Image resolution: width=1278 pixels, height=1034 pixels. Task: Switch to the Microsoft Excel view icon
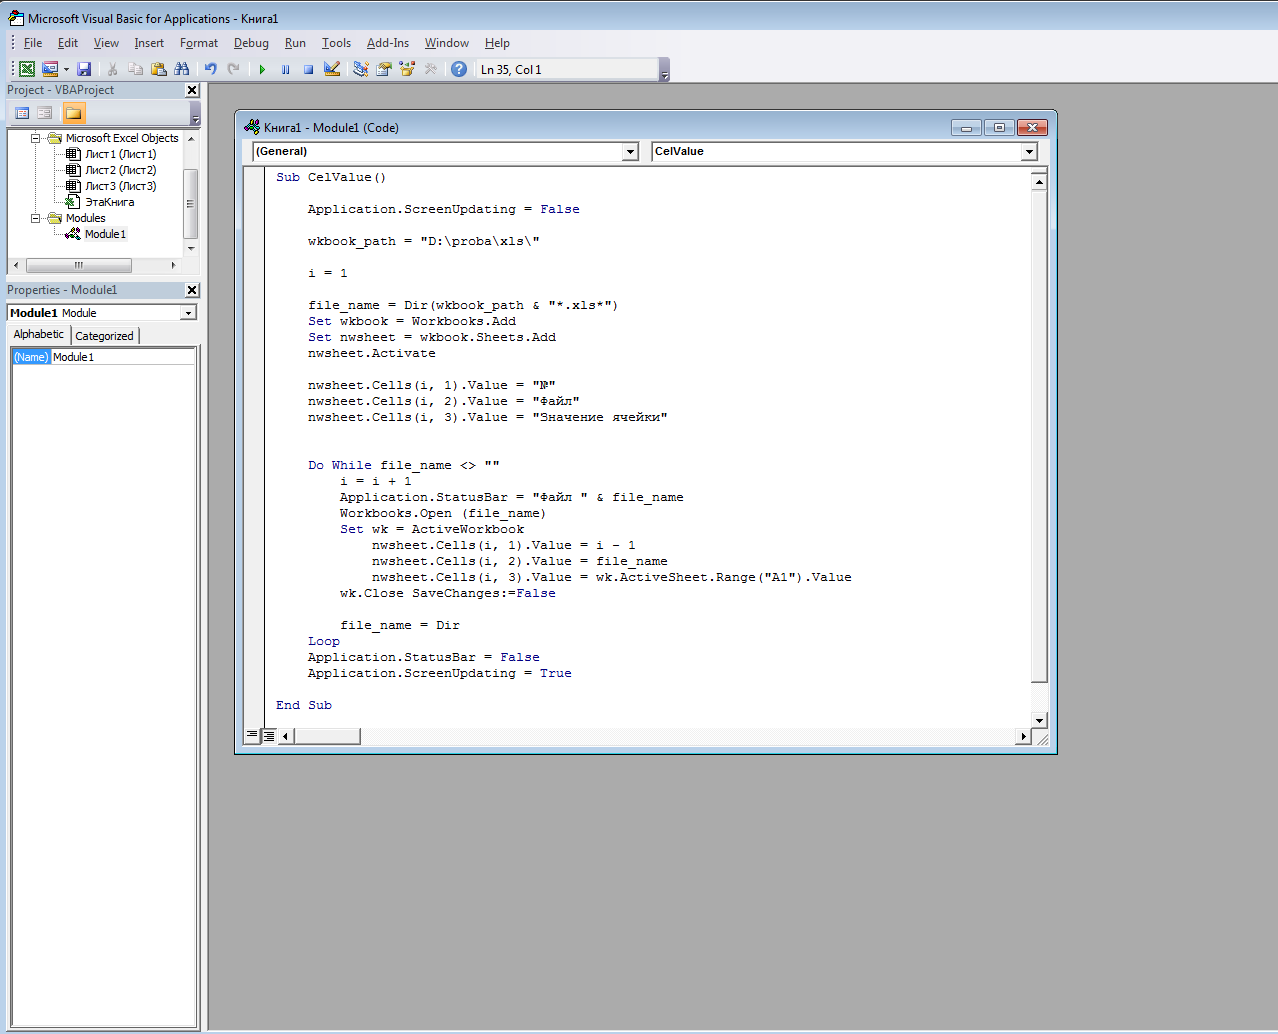(27, 69)
